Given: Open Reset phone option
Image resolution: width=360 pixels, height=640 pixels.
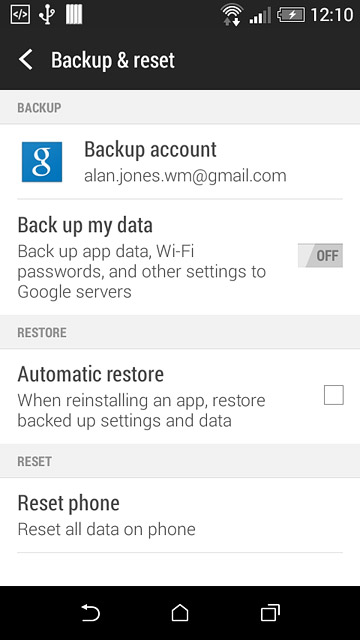Looking at the screenshot, I should coord(180,515).
